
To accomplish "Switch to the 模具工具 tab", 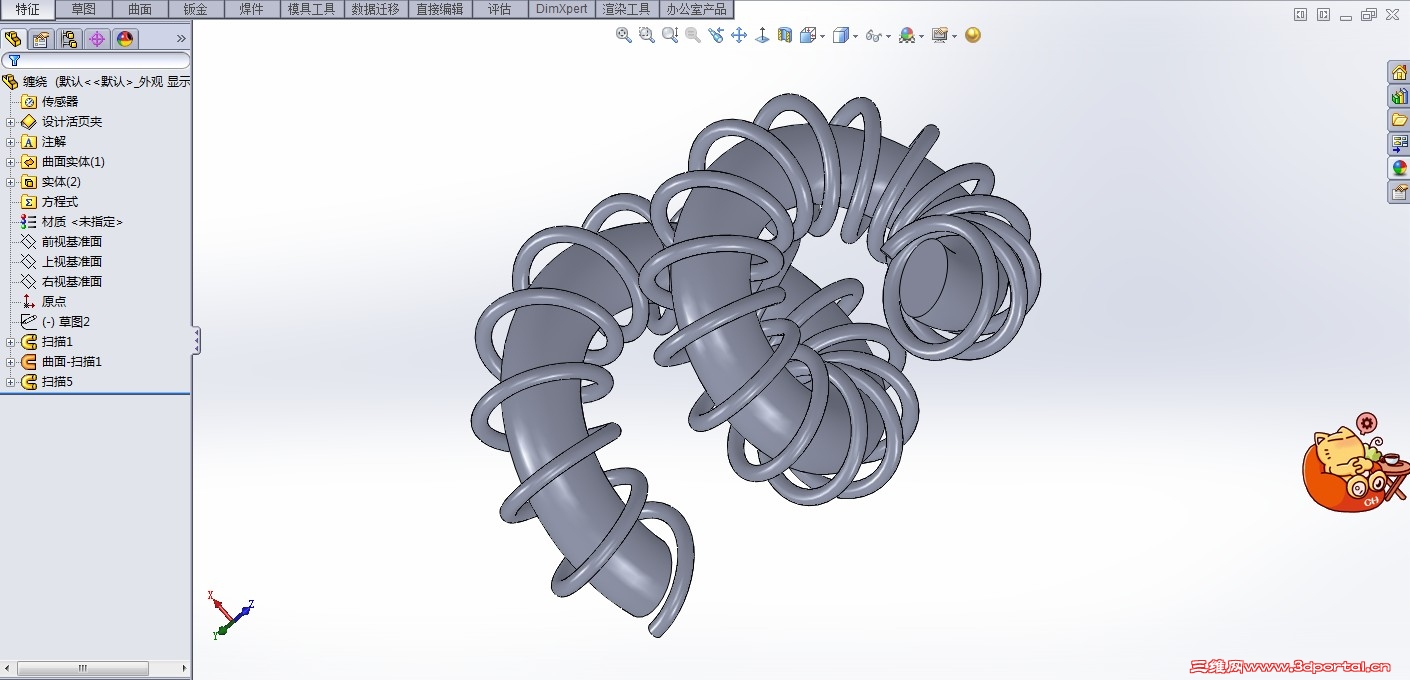I will pos(312,9).
